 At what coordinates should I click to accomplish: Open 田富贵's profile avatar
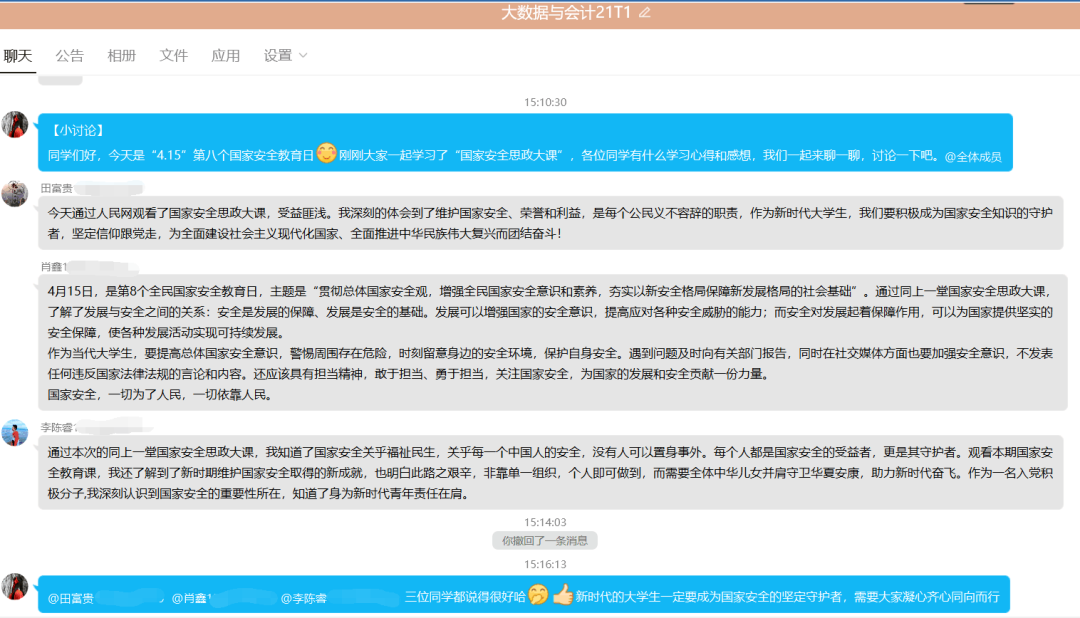coord(15,193)
